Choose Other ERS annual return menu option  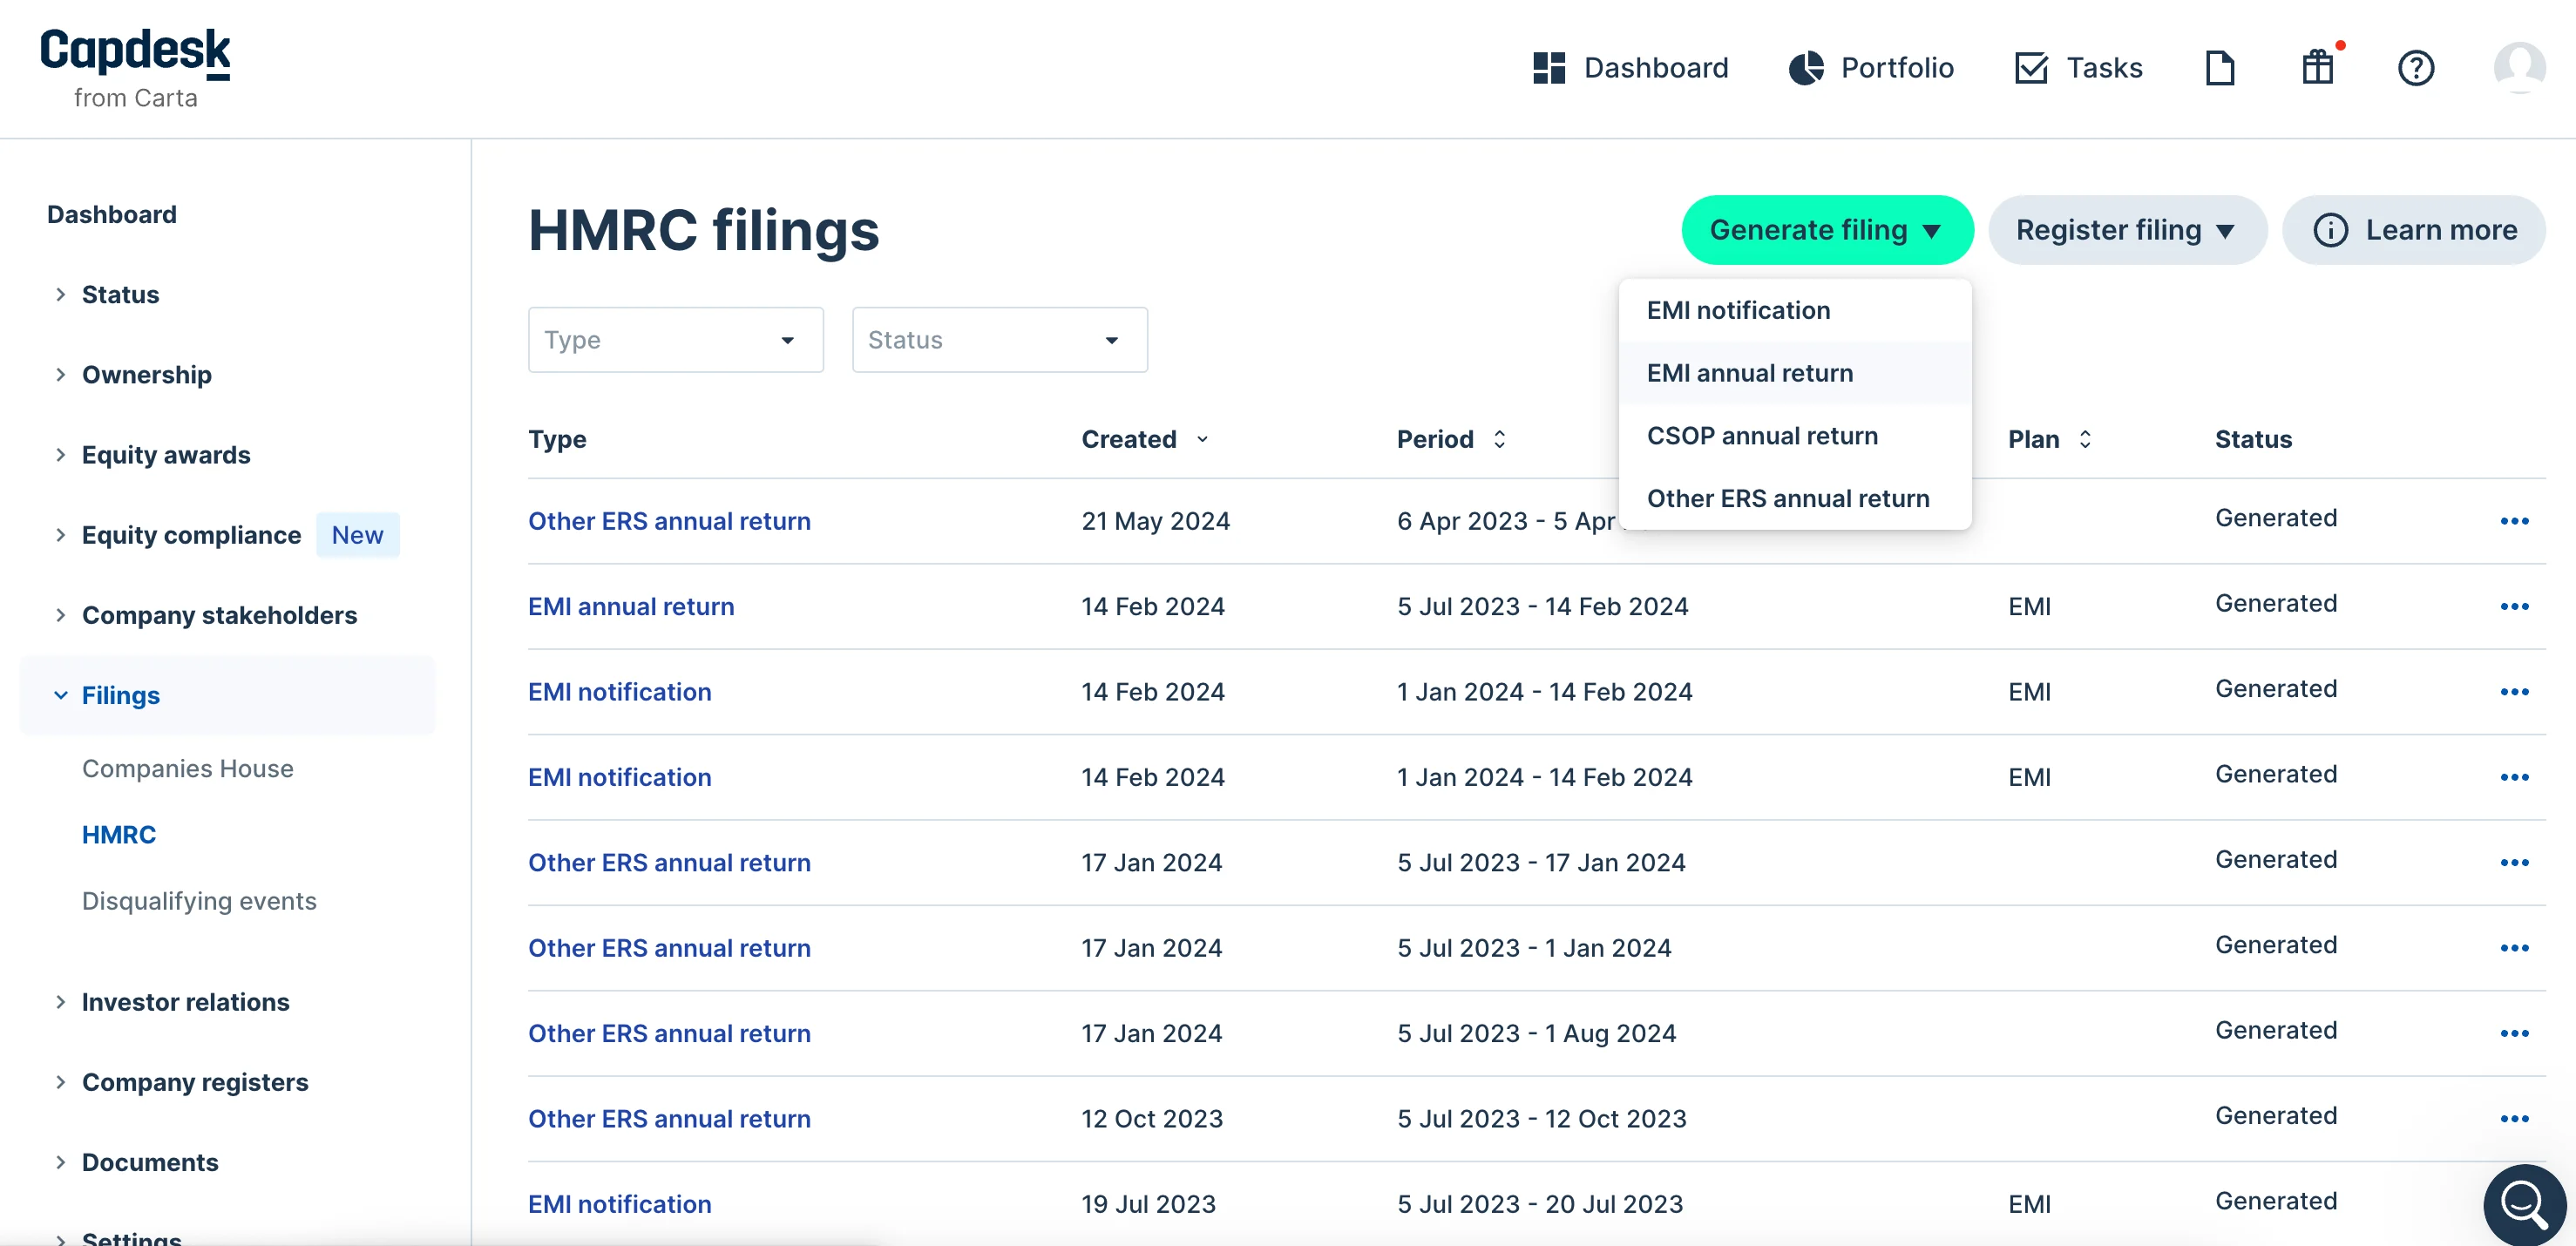pos(1795,498)
